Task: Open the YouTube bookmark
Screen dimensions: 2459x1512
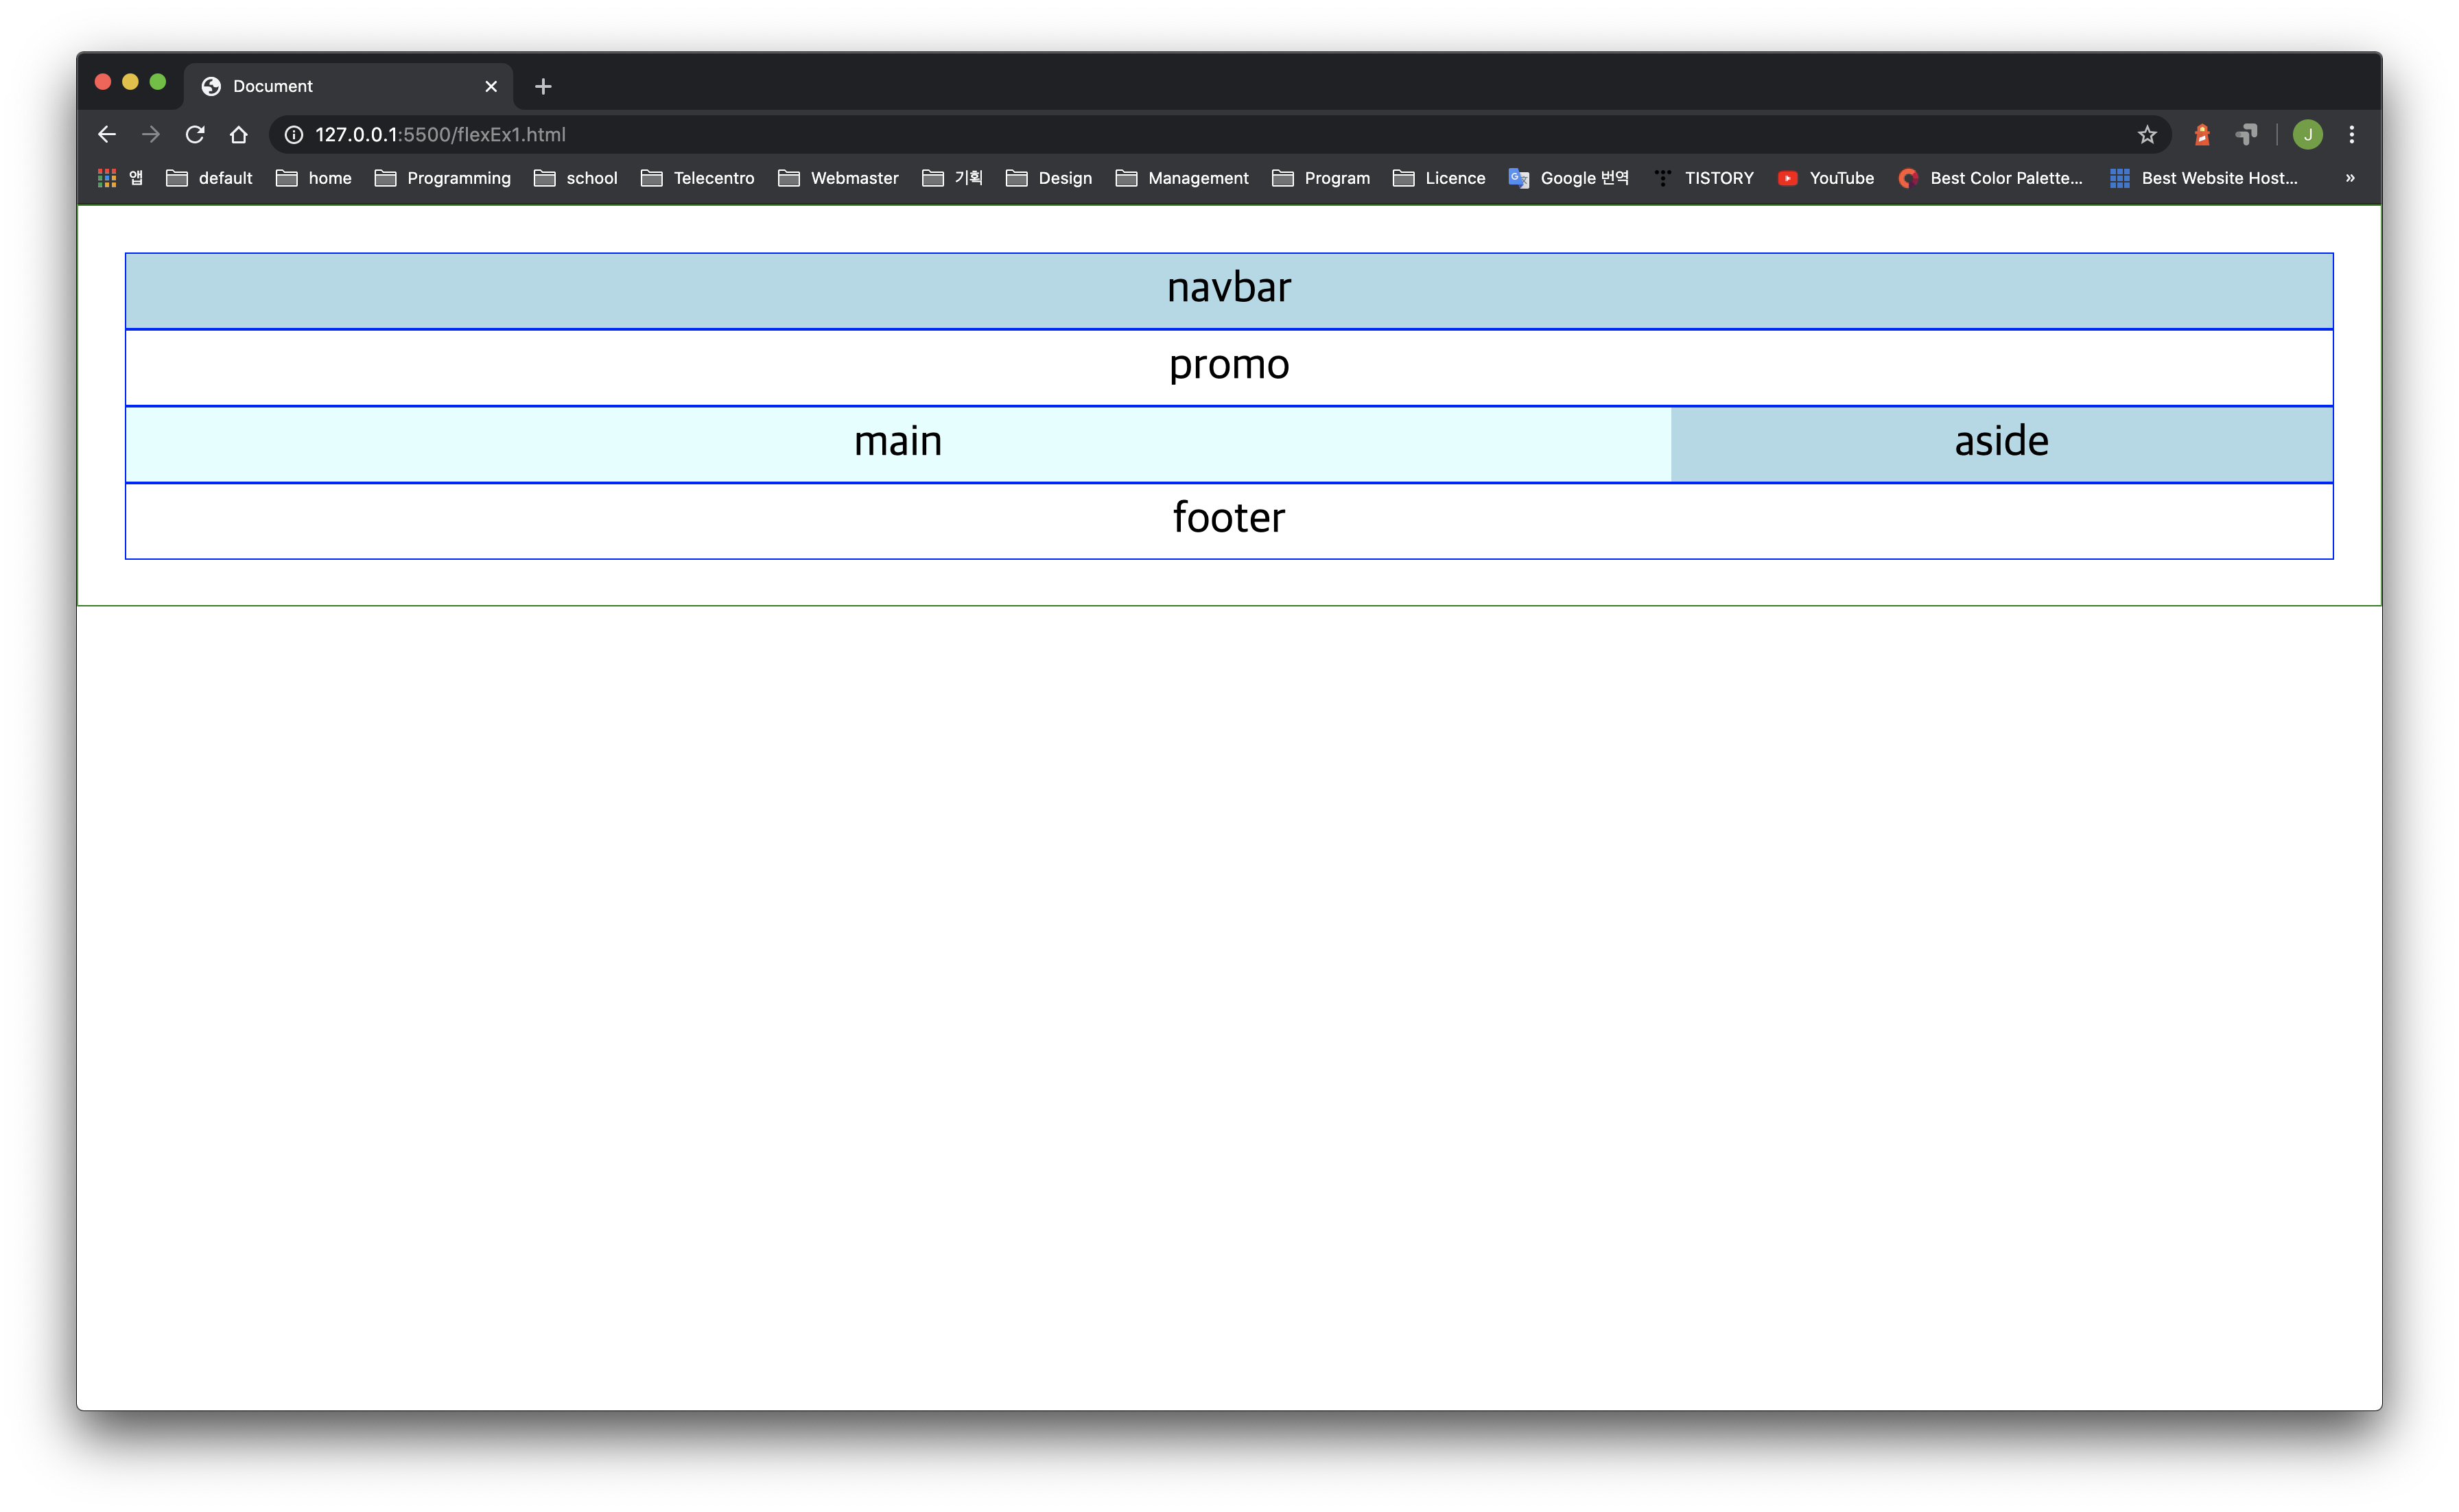Action: pos(1826,178)
